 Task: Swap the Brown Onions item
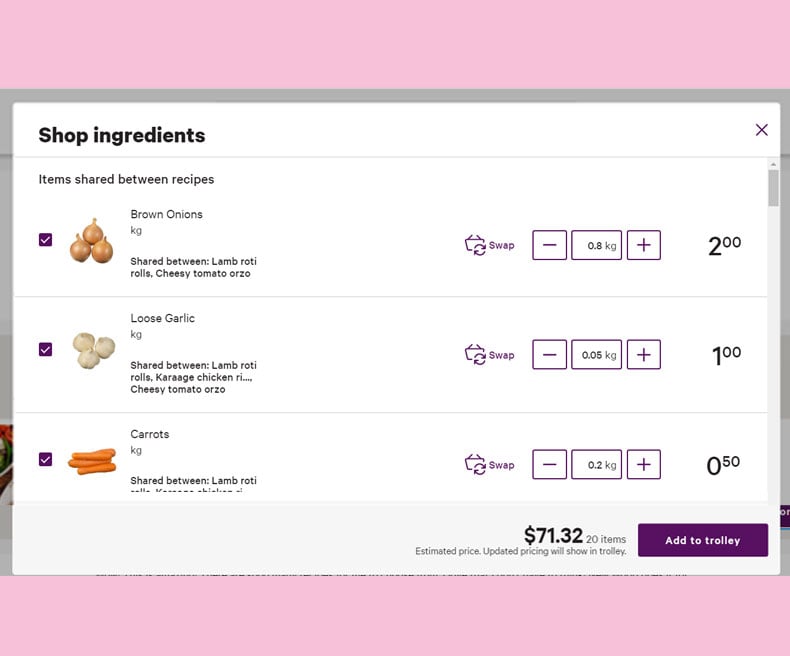pyautogui.click(x=490, y=245)
